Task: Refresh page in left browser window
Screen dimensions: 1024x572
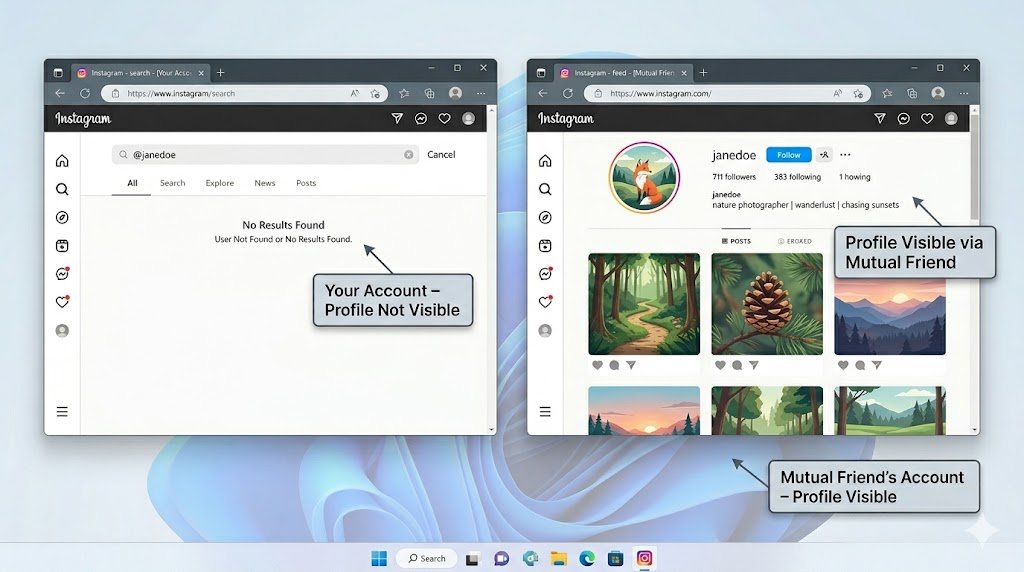Action: coord(85,93)
